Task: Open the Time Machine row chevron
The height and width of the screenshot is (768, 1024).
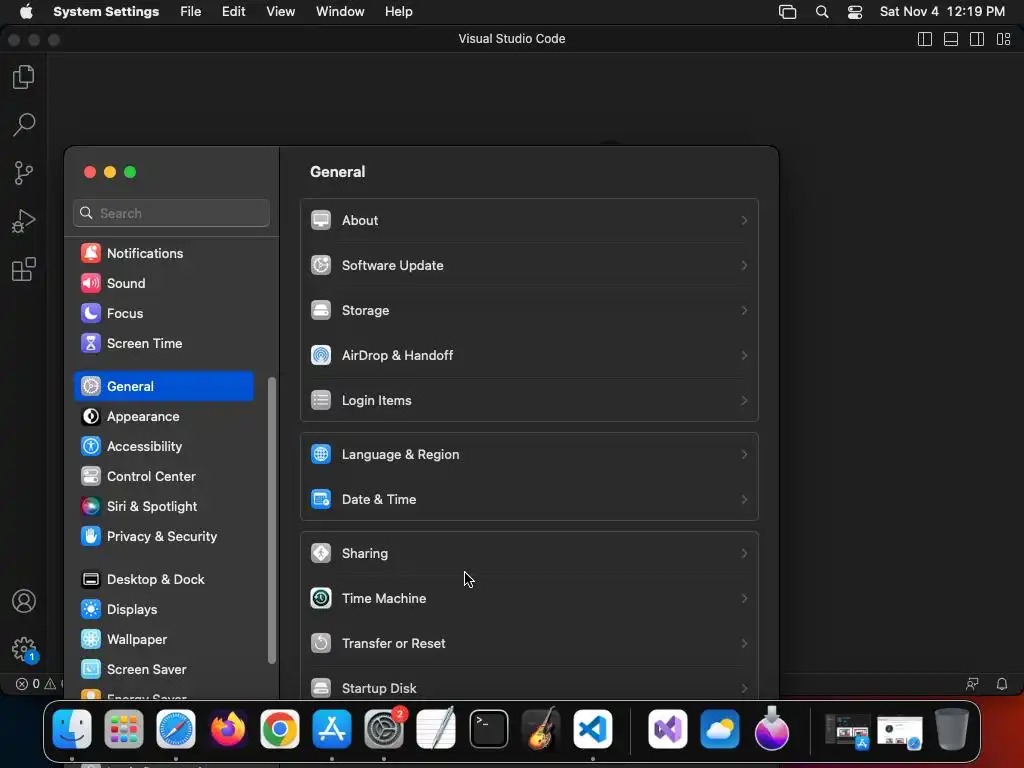Action: 744,599
